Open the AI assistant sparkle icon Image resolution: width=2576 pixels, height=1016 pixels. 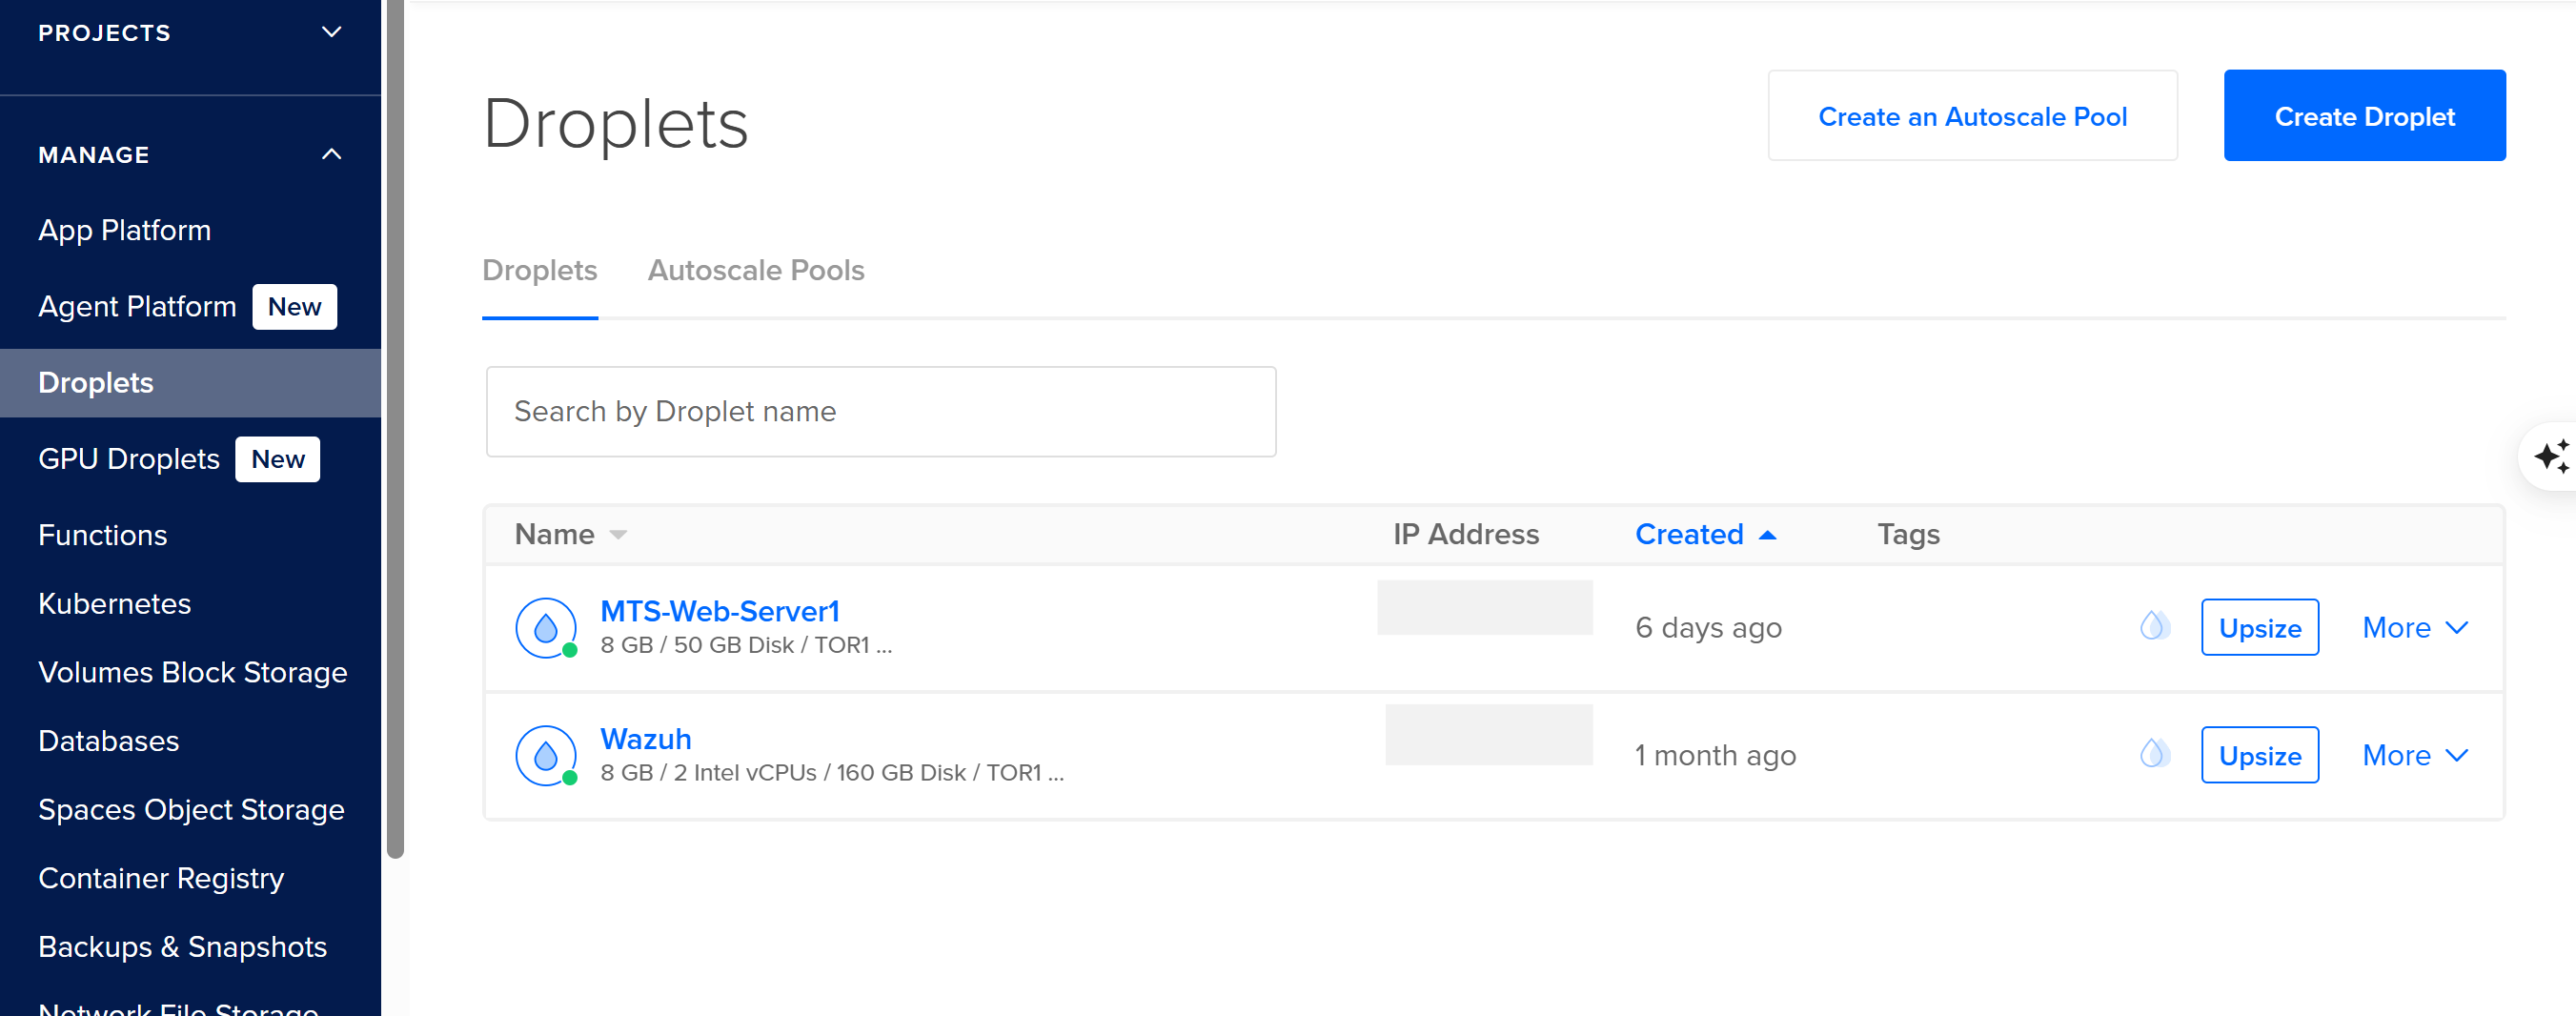click(2551, 457)
